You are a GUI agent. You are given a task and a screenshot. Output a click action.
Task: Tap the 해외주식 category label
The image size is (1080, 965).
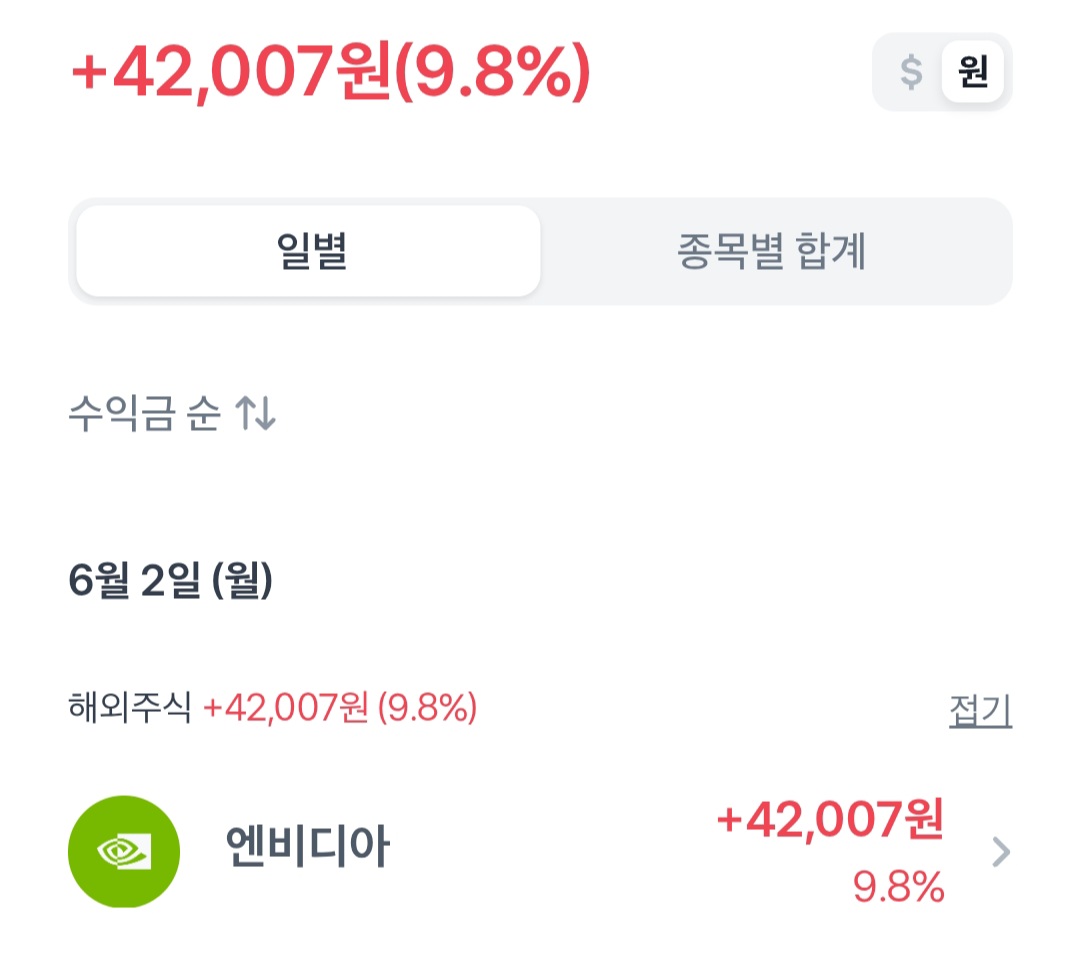[x=129, y=707]
